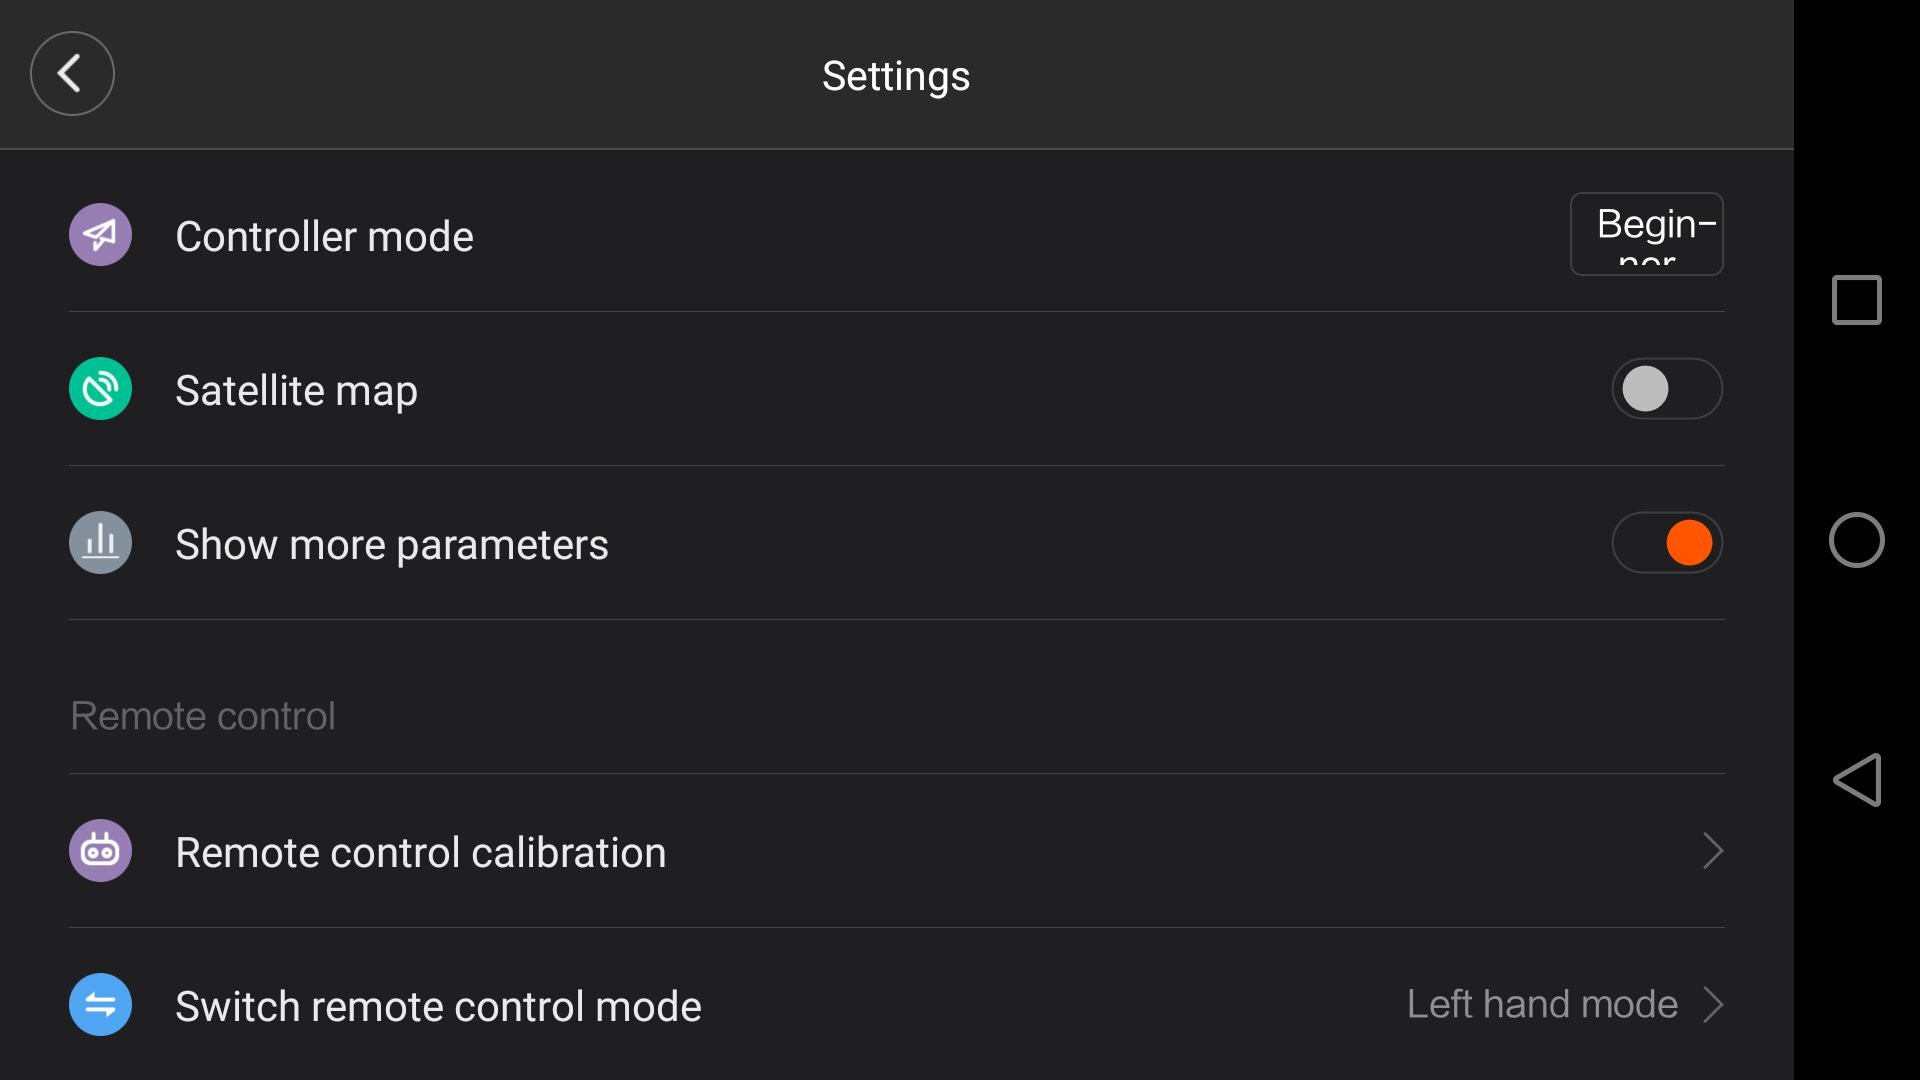Tap the blue Switch remote control mode icon
This screenshot has height=1080, width=1920.
tap(100, 1005)
